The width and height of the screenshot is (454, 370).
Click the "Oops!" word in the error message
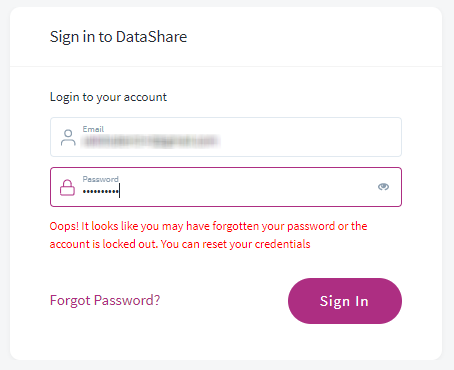[x=64, y=226]
